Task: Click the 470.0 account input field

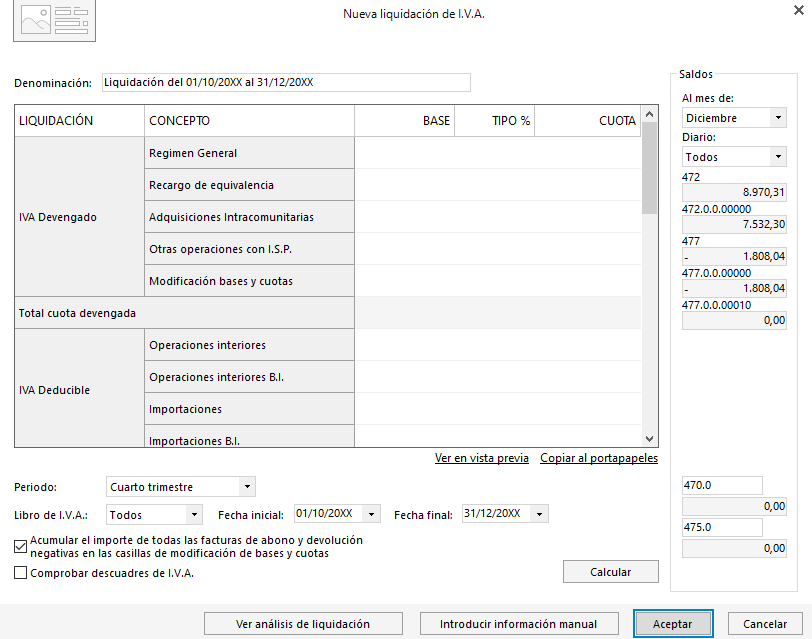Action: tap(722, 485)
